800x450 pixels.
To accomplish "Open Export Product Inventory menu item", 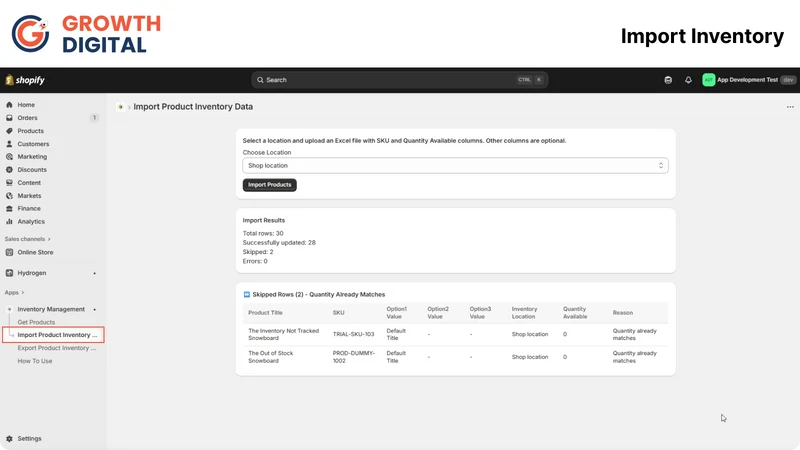I will tap(57, 348).
